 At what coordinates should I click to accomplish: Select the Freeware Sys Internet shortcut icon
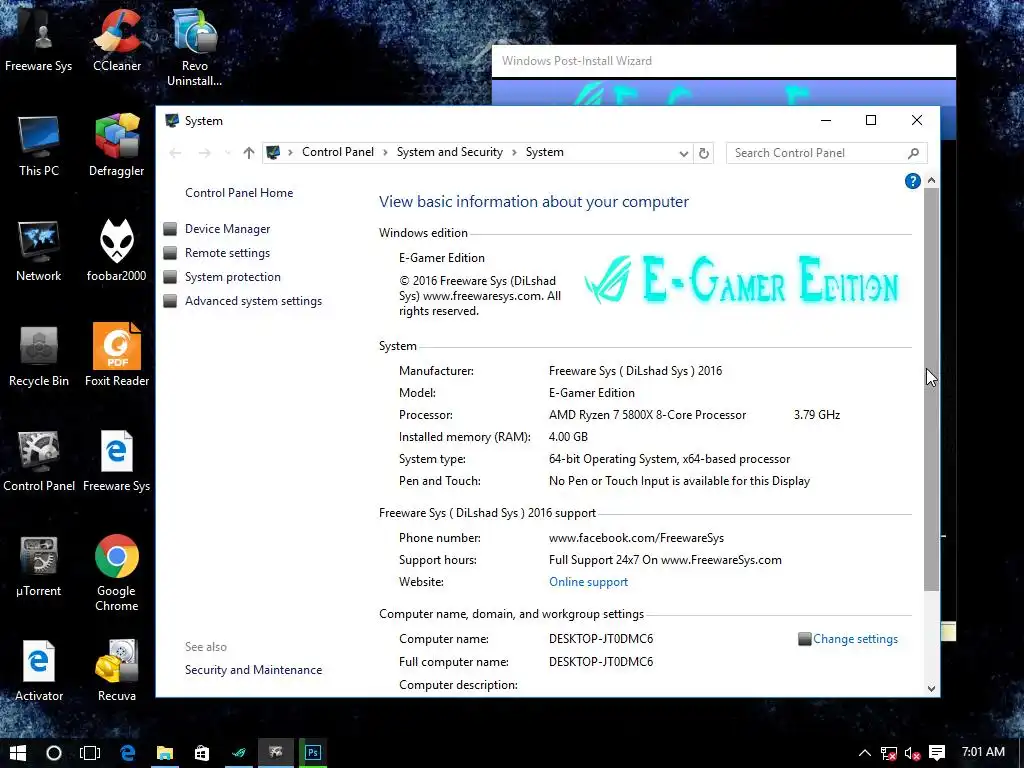coord(117,462)
